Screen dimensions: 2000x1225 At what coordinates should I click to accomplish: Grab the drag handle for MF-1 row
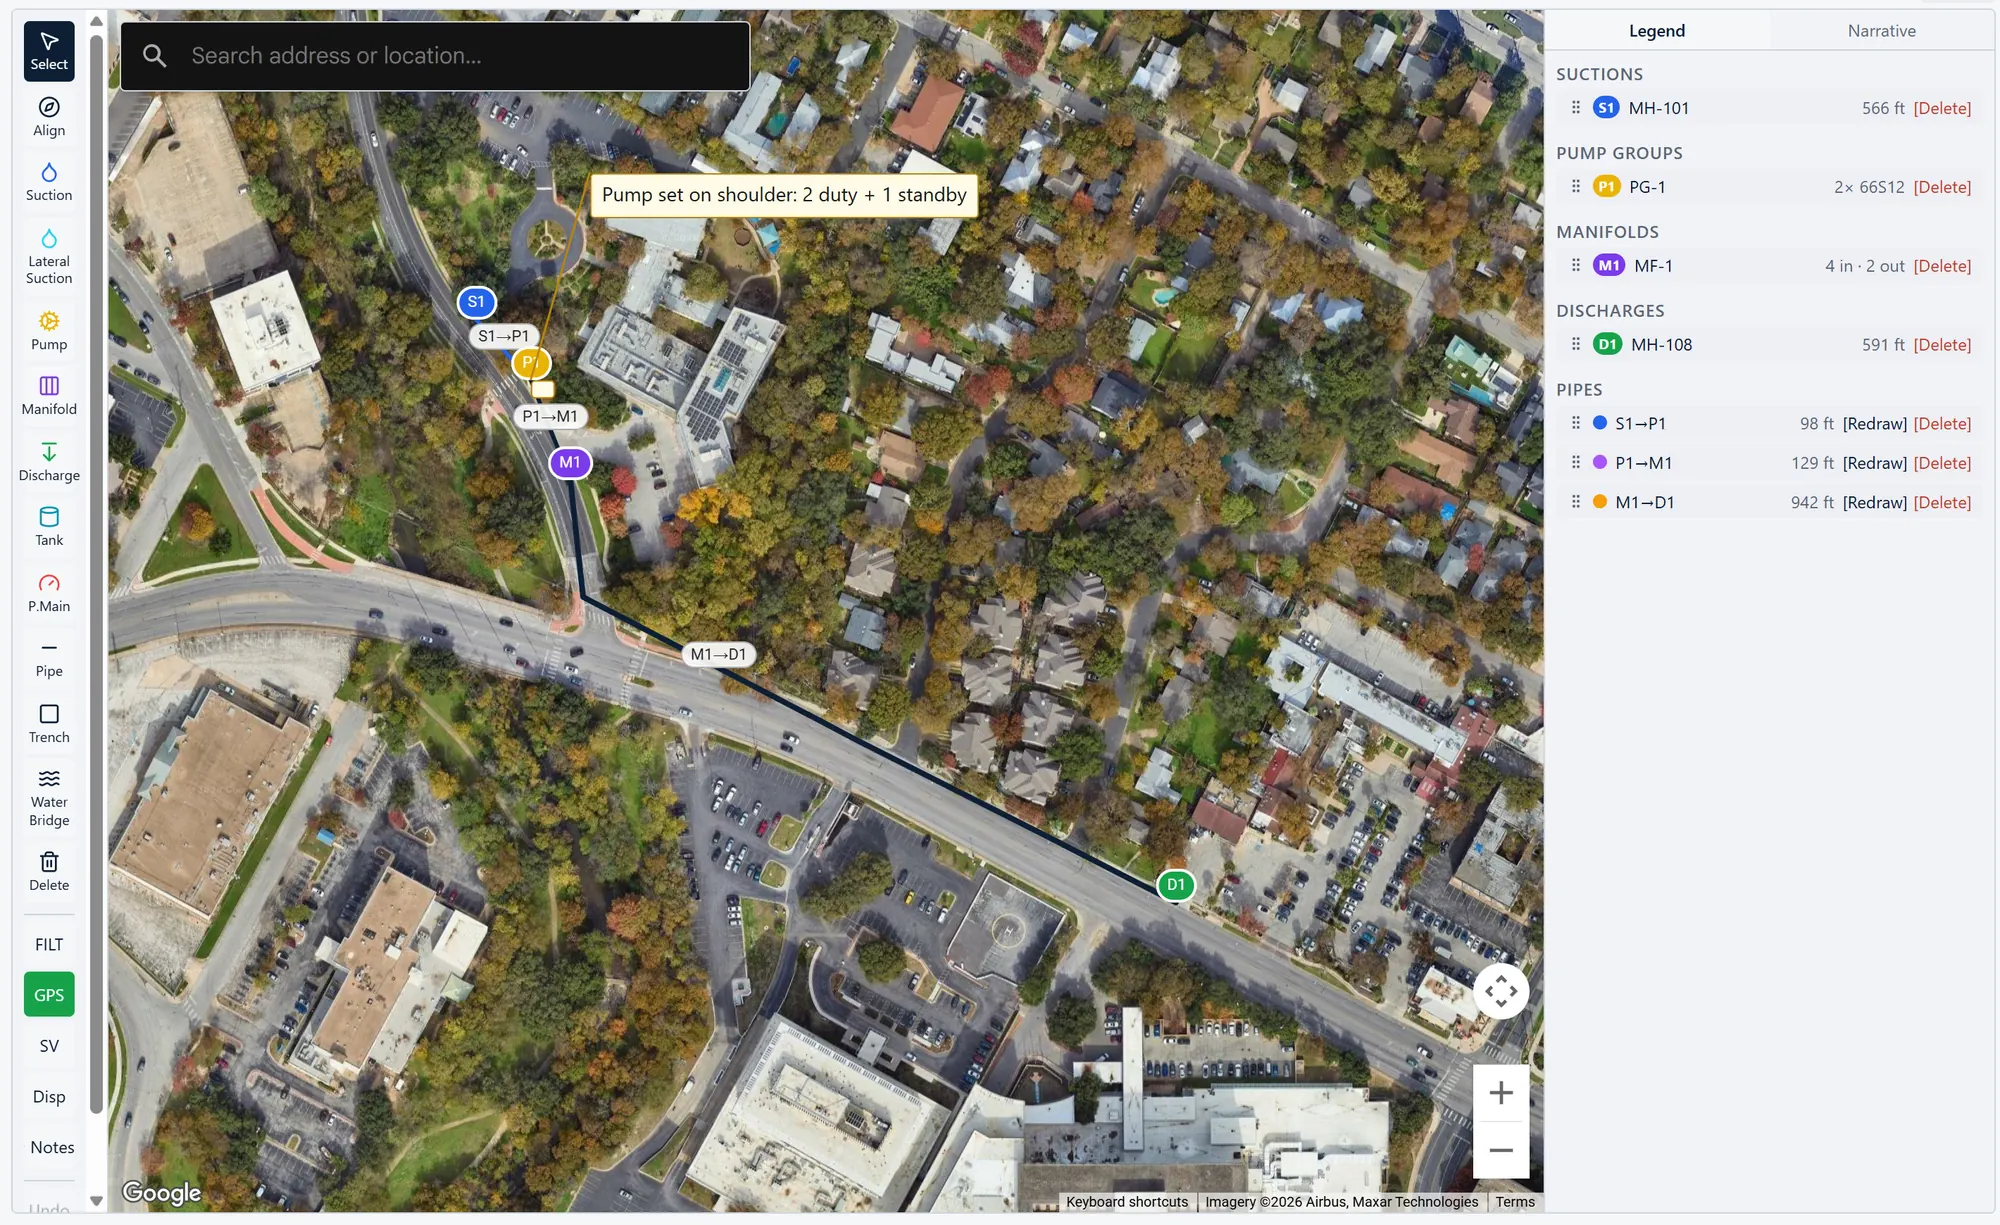click(1576, 265)
